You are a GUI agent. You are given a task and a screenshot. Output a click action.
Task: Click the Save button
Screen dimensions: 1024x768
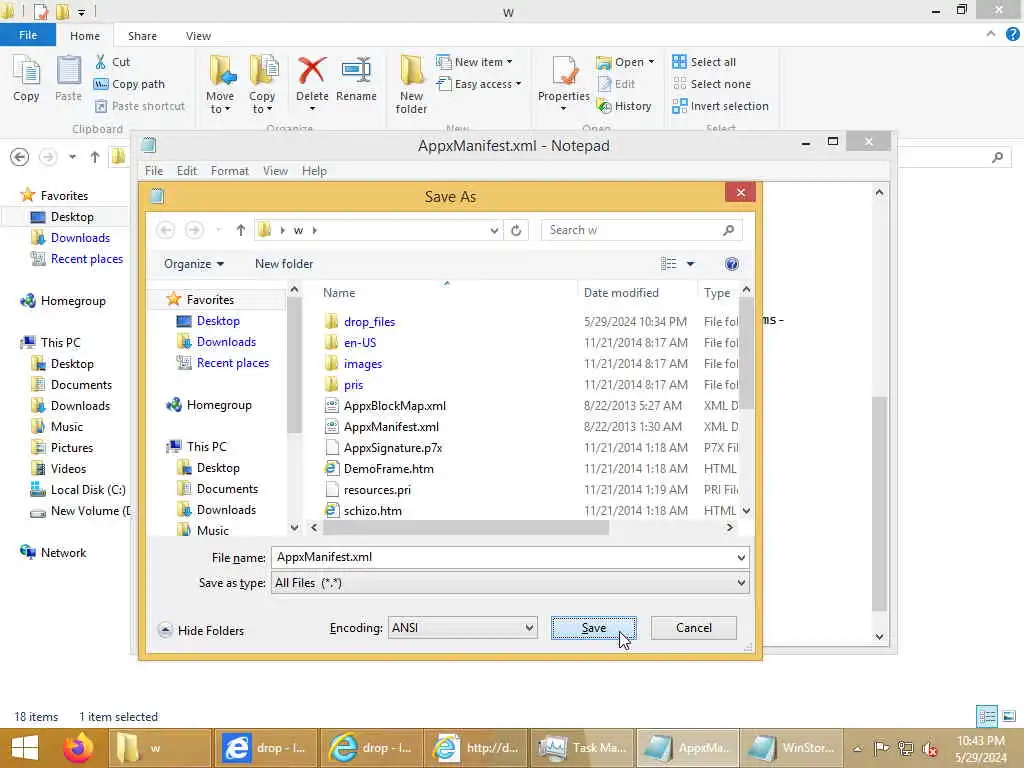click(594, 628)
